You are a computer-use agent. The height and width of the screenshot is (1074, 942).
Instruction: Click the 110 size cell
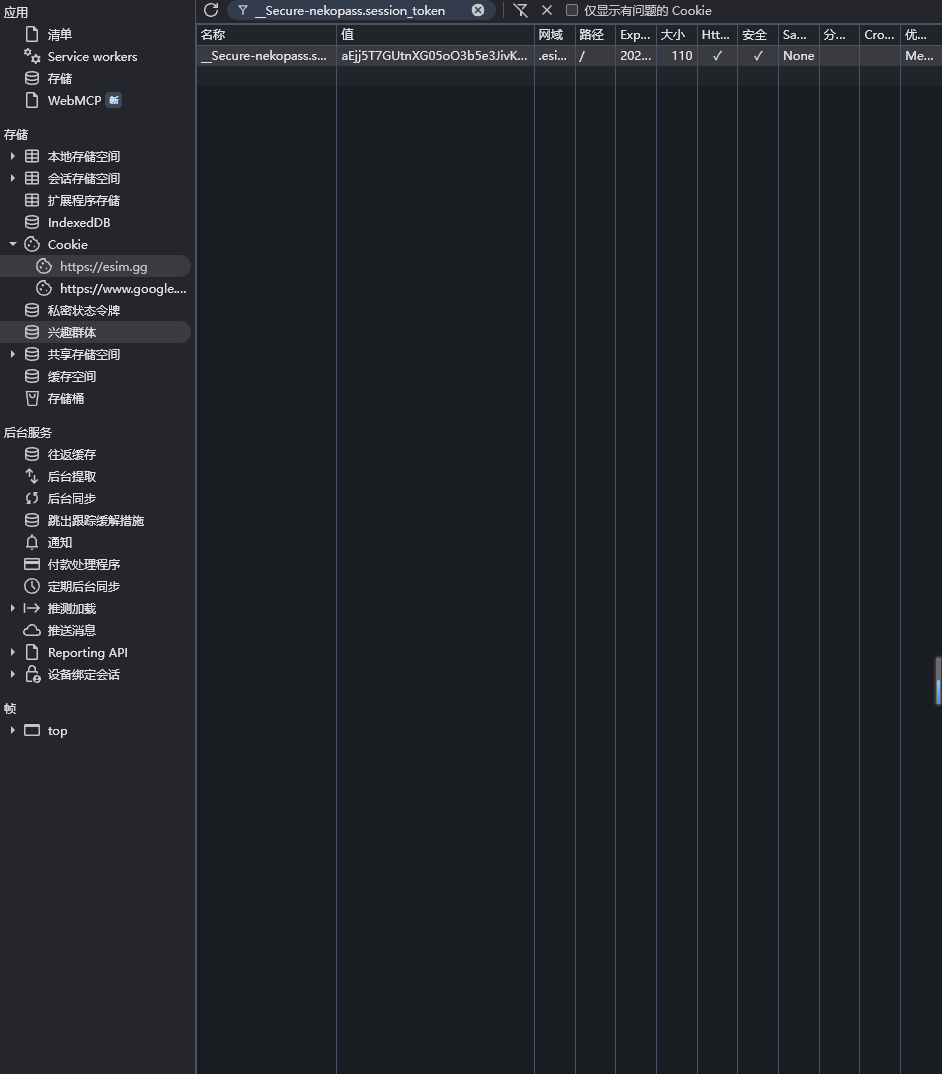tap(676, 55)
